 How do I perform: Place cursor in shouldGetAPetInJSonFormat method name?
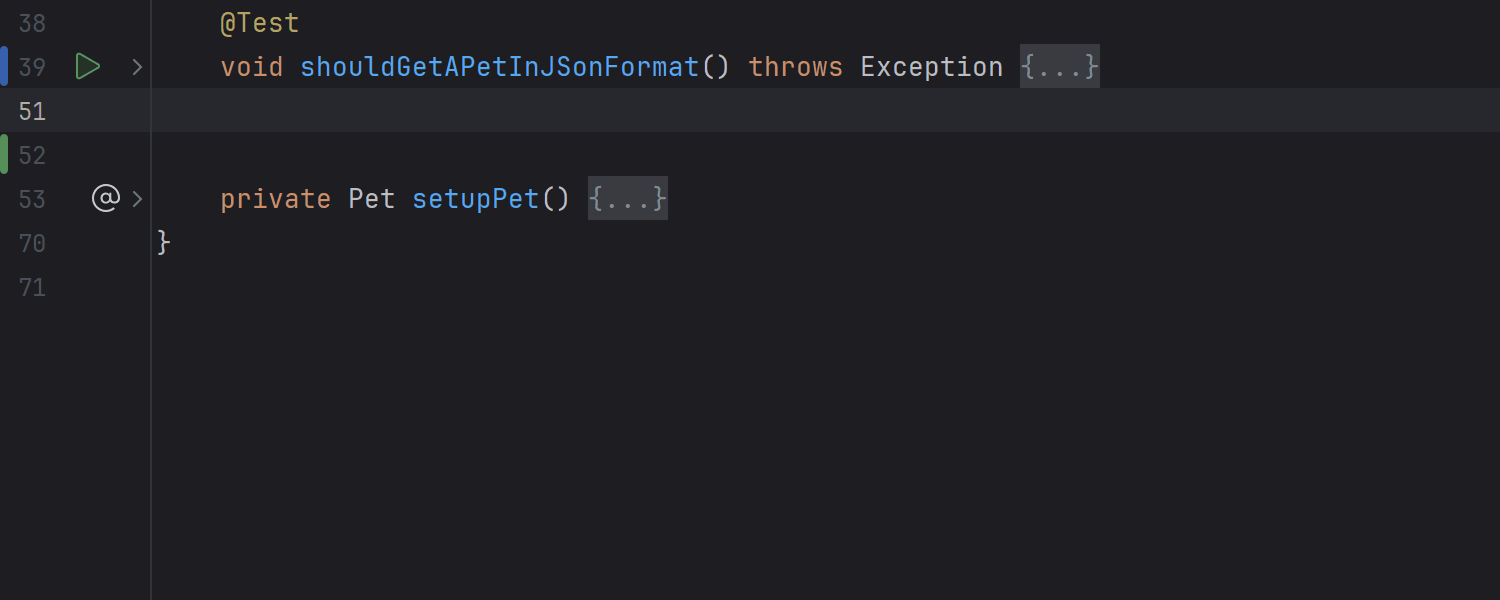[x=500, y=67]
